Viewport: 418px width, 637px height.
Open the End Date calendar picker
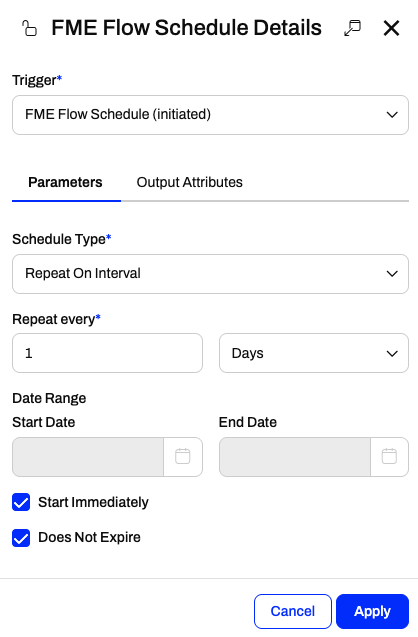[x=389, y=456]
